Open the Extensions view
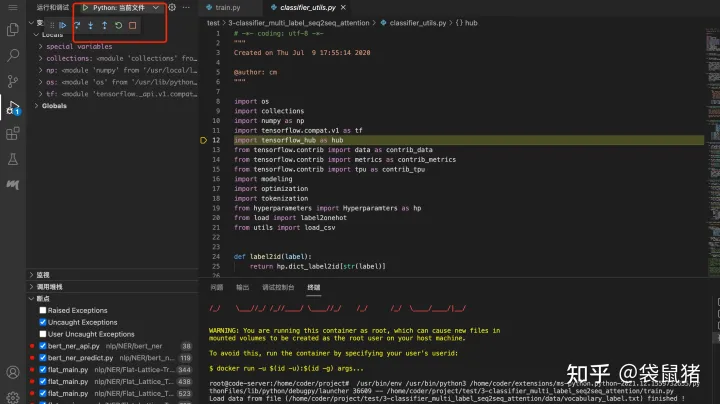This screenshot has height=404, width=720. pos(13,133)
